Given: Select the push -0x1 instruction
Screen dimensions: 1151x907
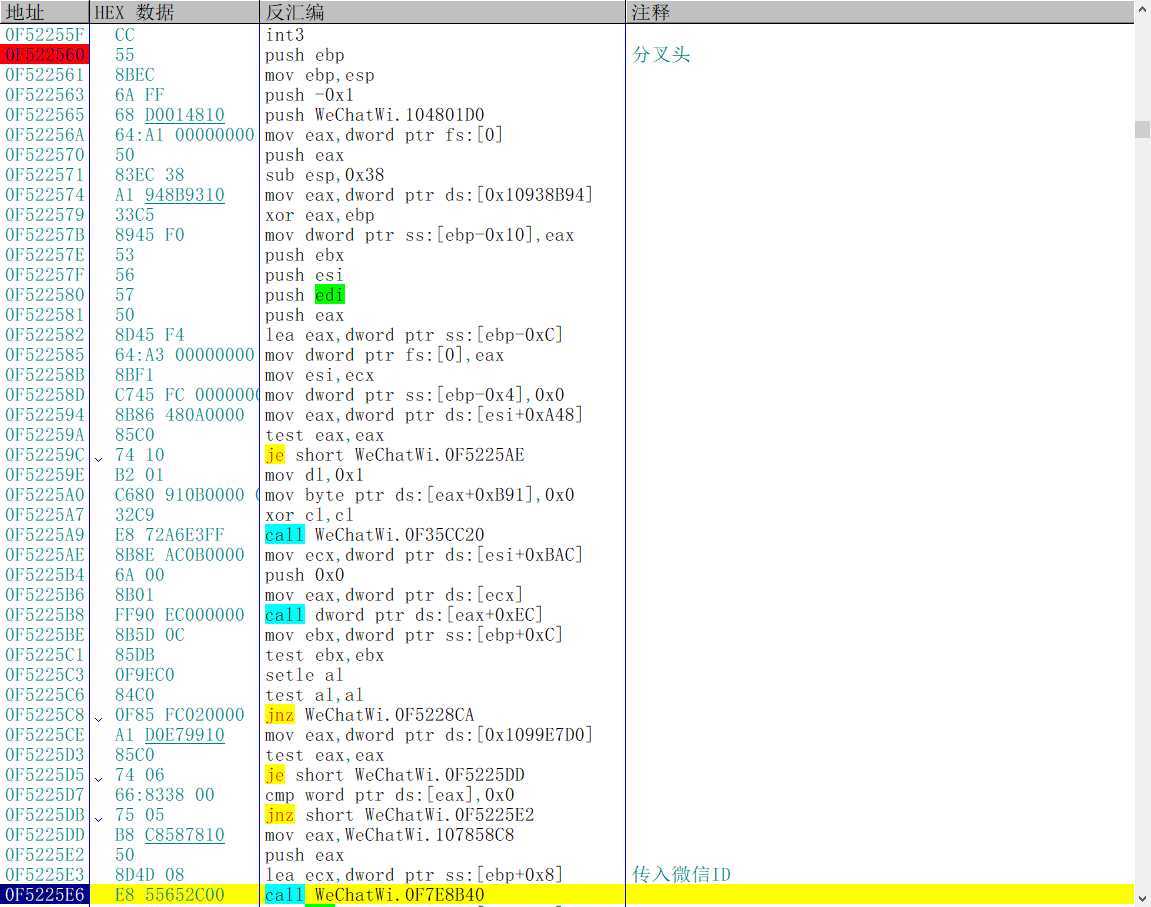Looking at the screenshot, I should [310, 95].
